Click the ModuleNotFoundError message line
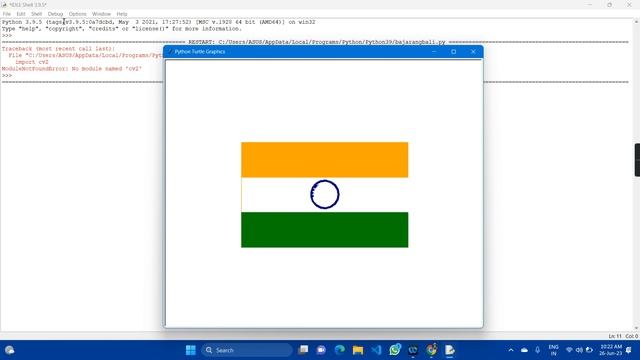This screenshot has height=360, width=640. click(72, 69)
